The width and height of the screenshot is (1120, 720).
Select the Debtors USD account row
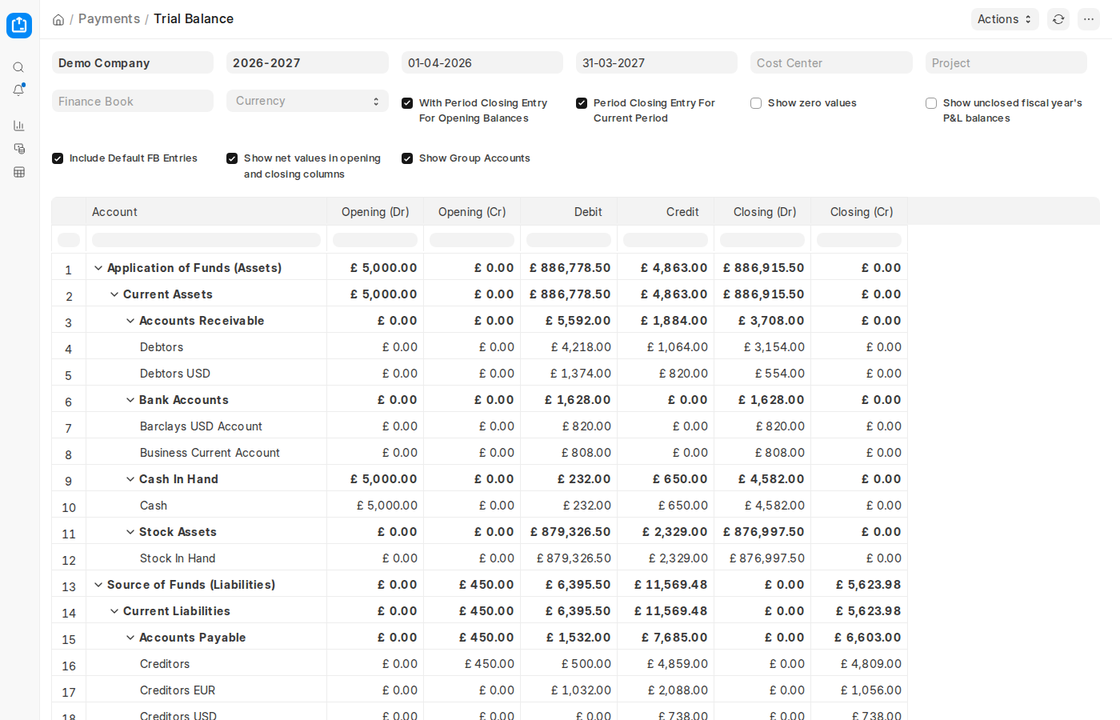pyautogui.click(x=479, y=374)
